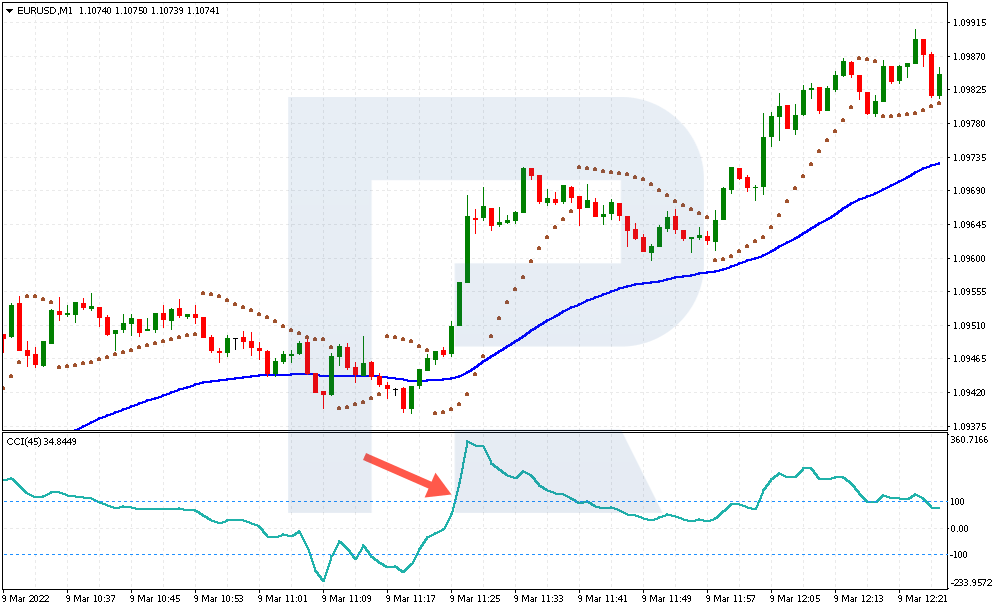Click the dropdown triangle beside EURUSD,M1
The height and width of the screenshot is (610, 993).
click(x=9, y=11)
